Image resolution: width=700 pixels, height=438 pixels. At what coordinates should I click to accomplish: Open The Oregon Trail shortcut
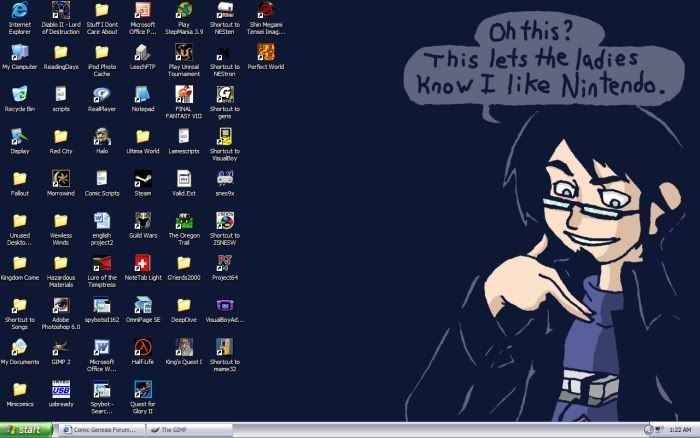184,220
